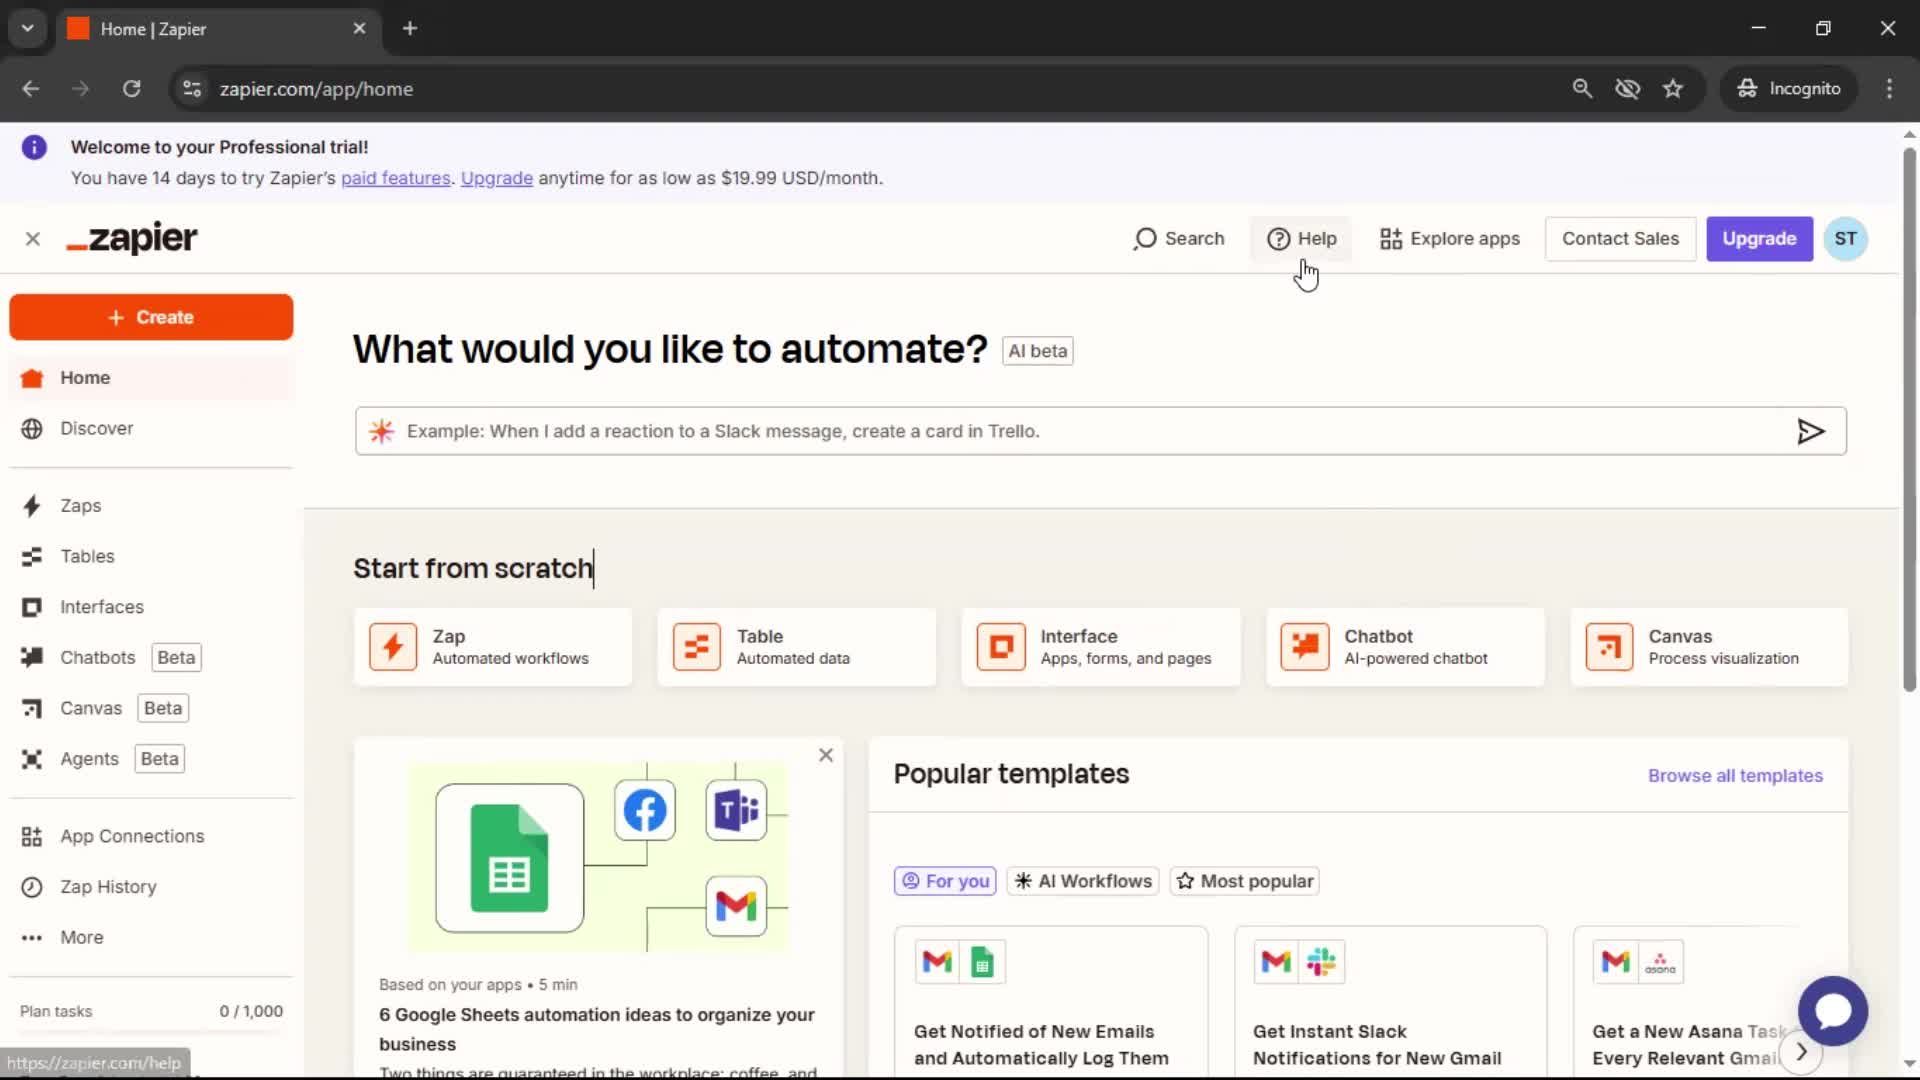
Task: Go to Zaps in the sidebar
Action: [x=151, y=506]
